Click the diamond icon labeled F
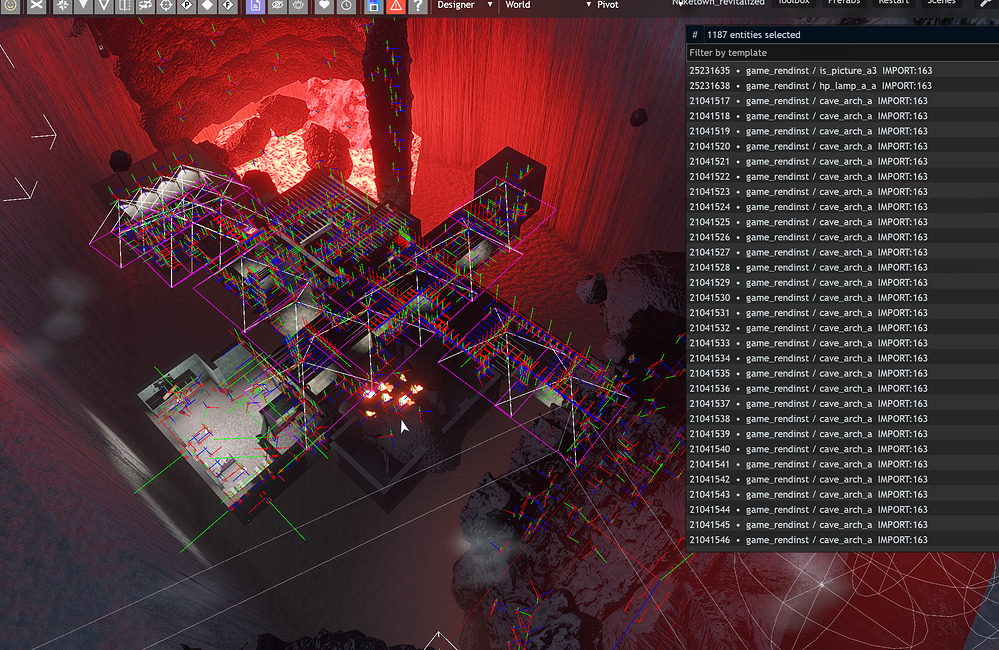 click(x=228, y=5)
